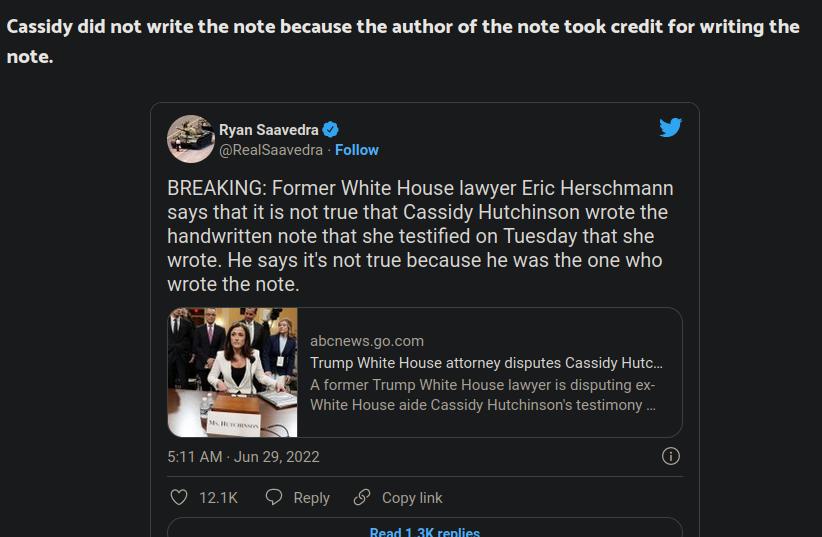
Task: Open the Twitter bird logo link
Action: (670, 127)
